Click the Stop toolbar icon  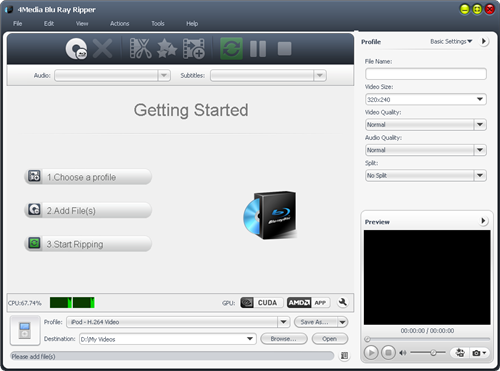tap(284, 49)
